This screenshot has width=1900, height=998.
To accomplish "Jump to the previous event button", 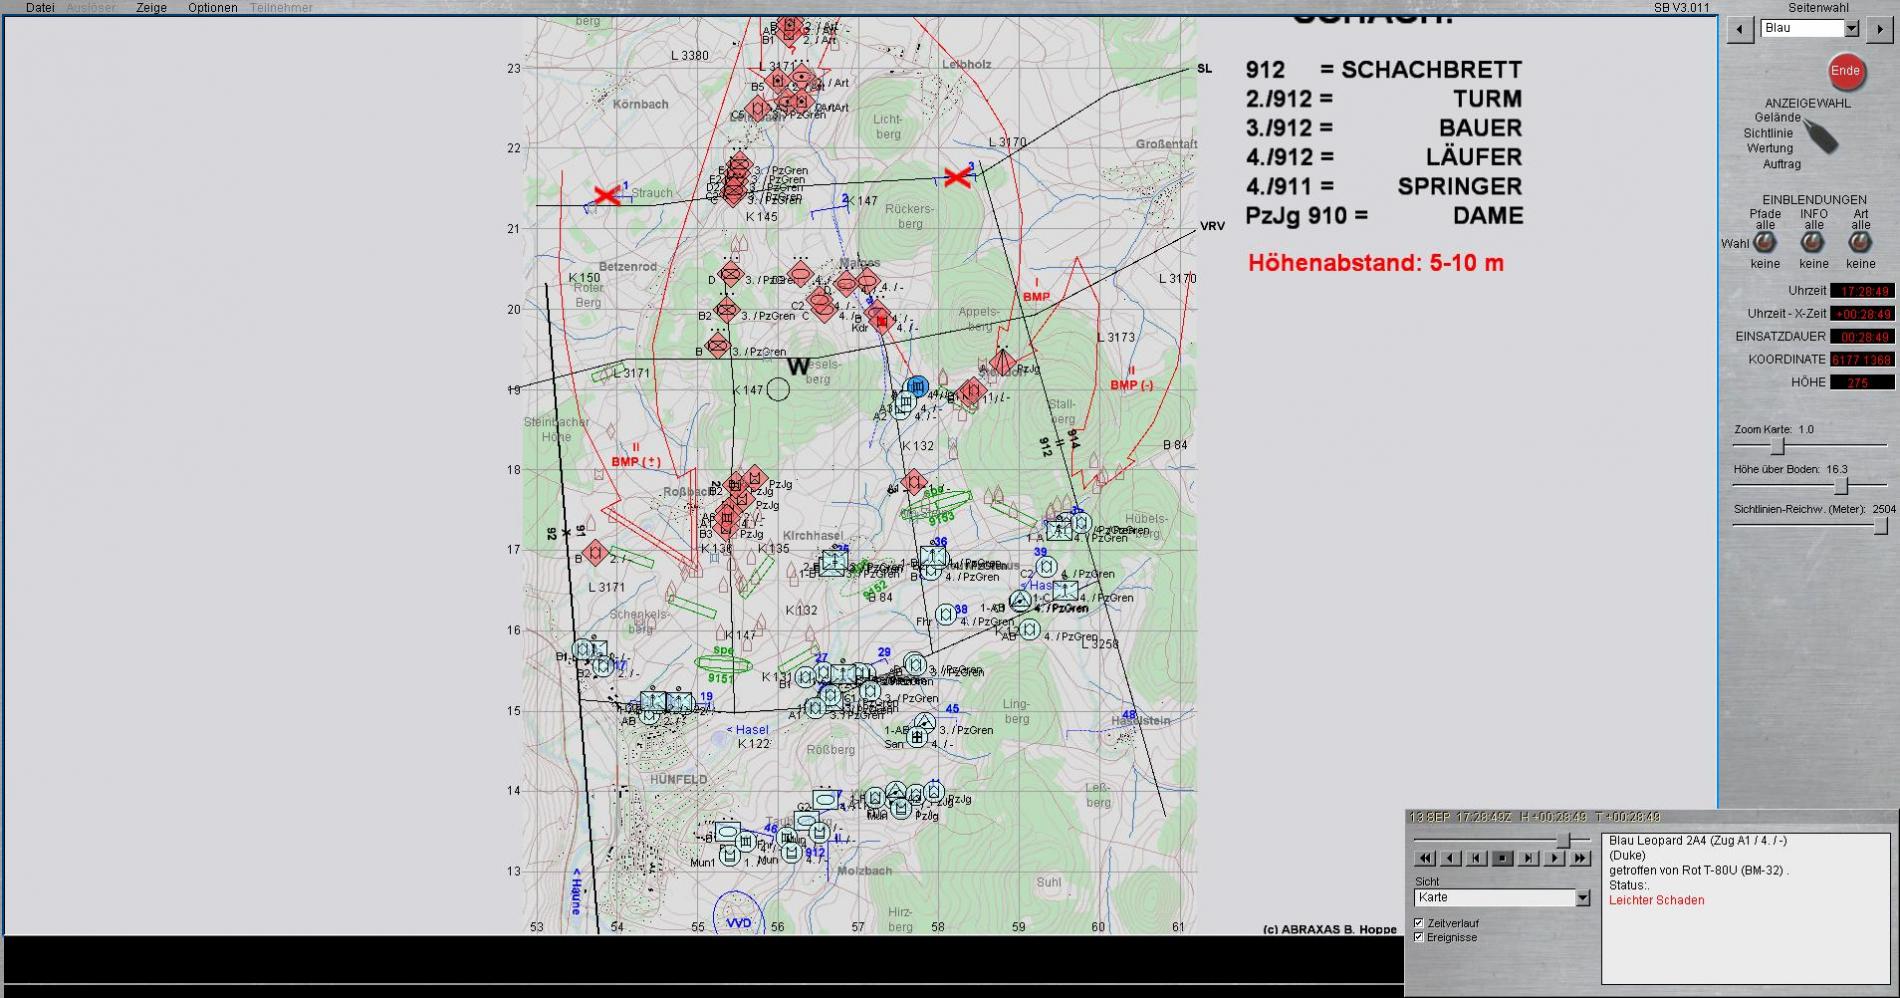I will point(1476,858).
